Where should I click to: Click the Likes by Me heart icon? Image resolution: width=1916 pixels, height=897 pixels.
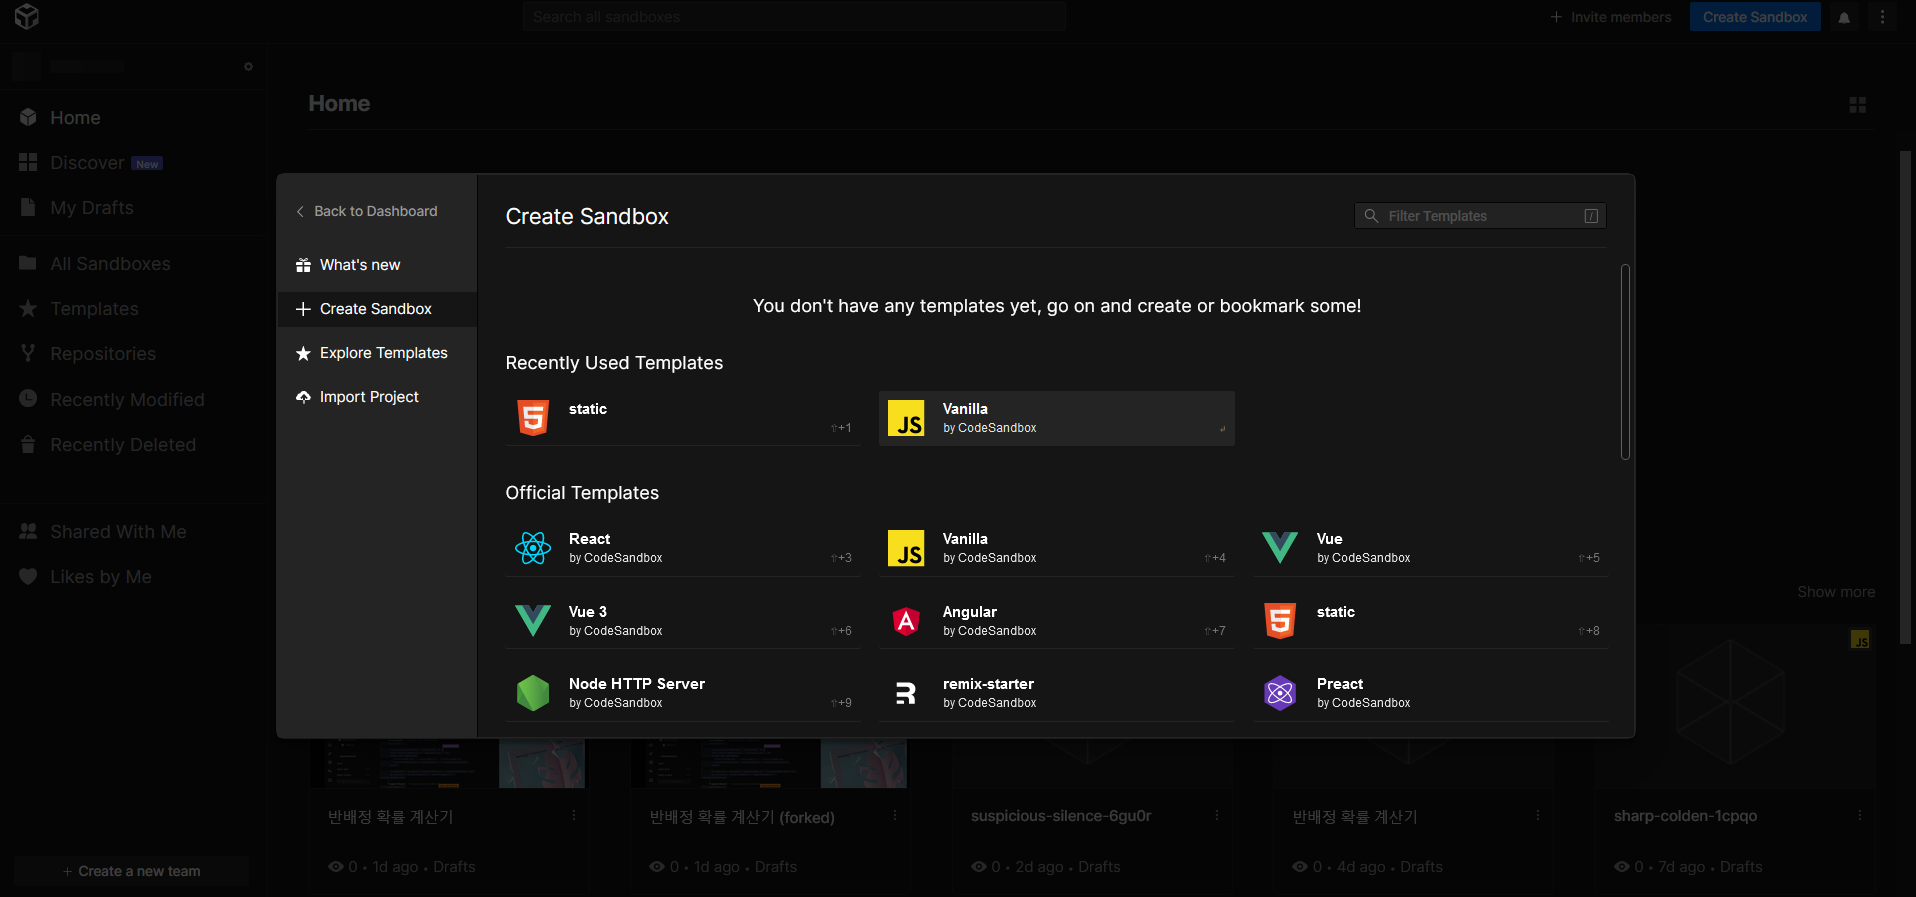click(x=28, y=576)
